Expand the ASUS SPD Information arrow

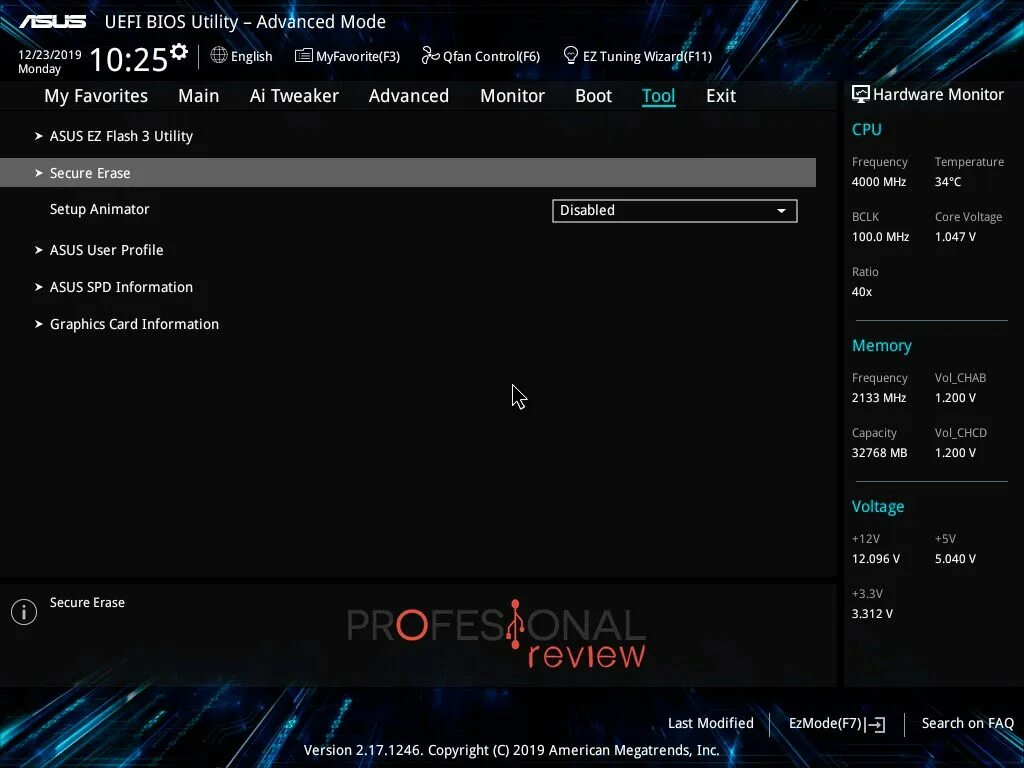tap(39, 287)
